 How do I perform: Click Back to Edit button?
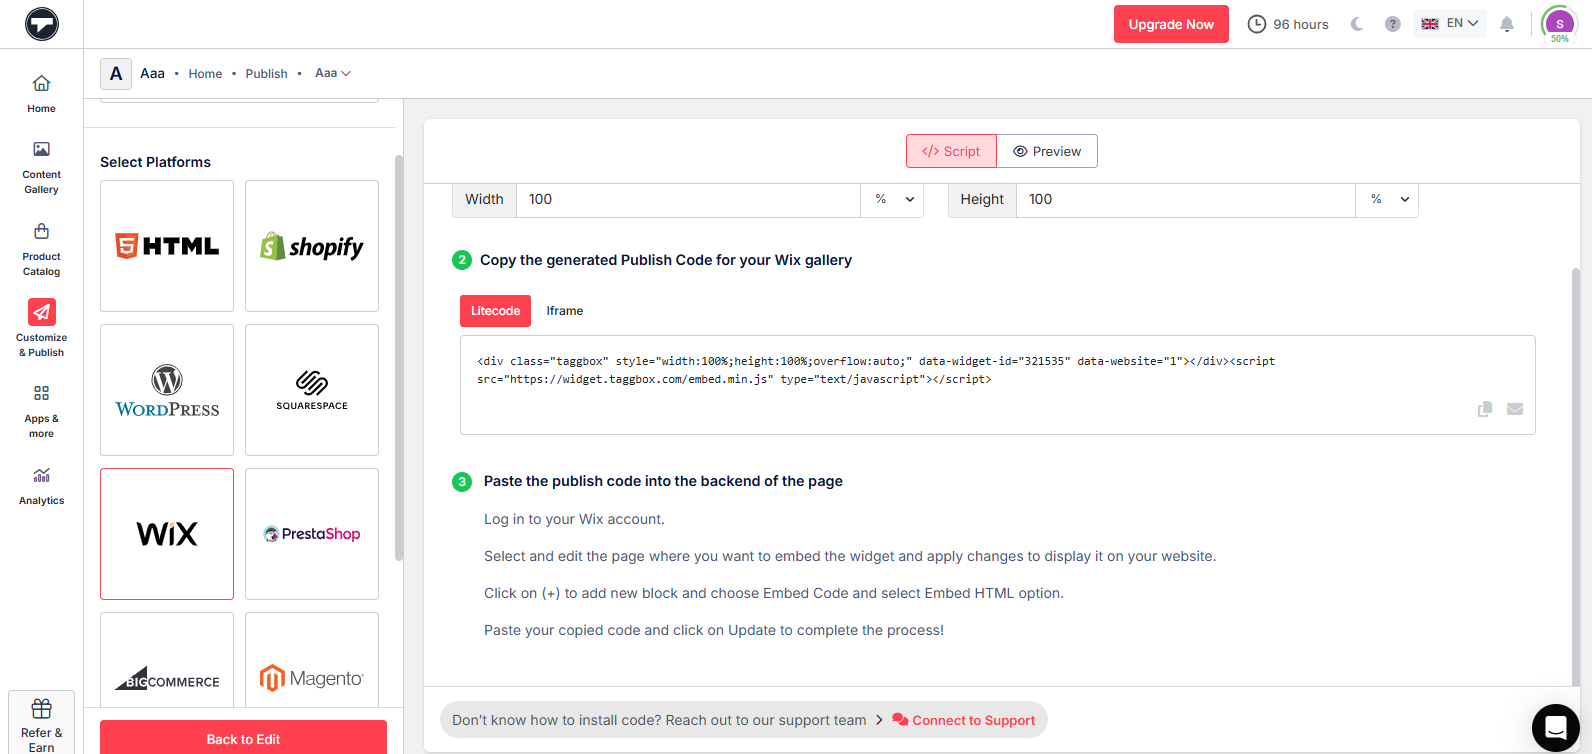(243, 738)
